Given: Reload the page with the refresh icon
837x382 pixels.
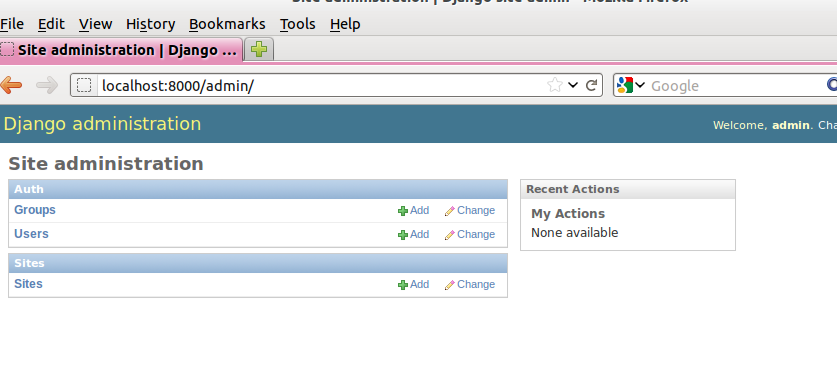Looking at the screenshot, I should pyautogui.click(x=591, y=85).
